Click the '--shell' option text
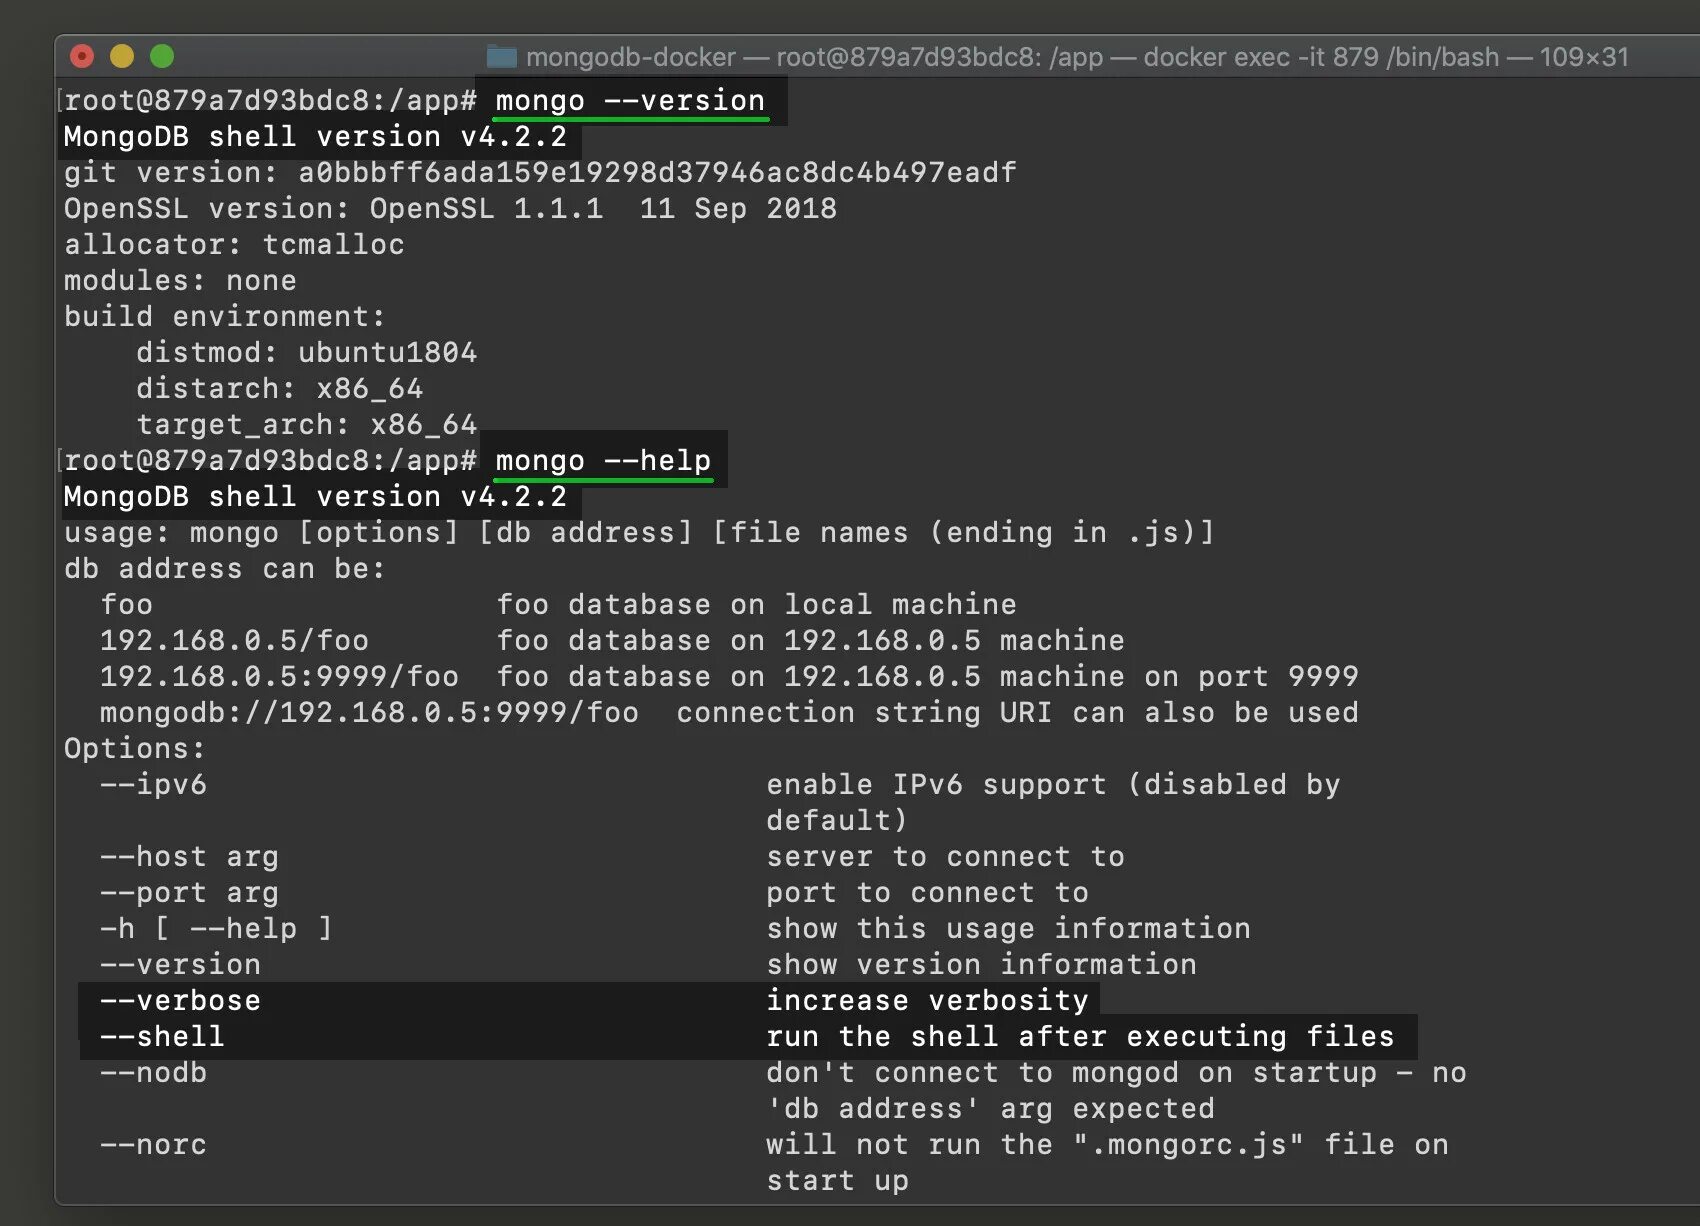This screenshot has width=1700, height=1226. pyautogui.click(x=162, y=1037)
